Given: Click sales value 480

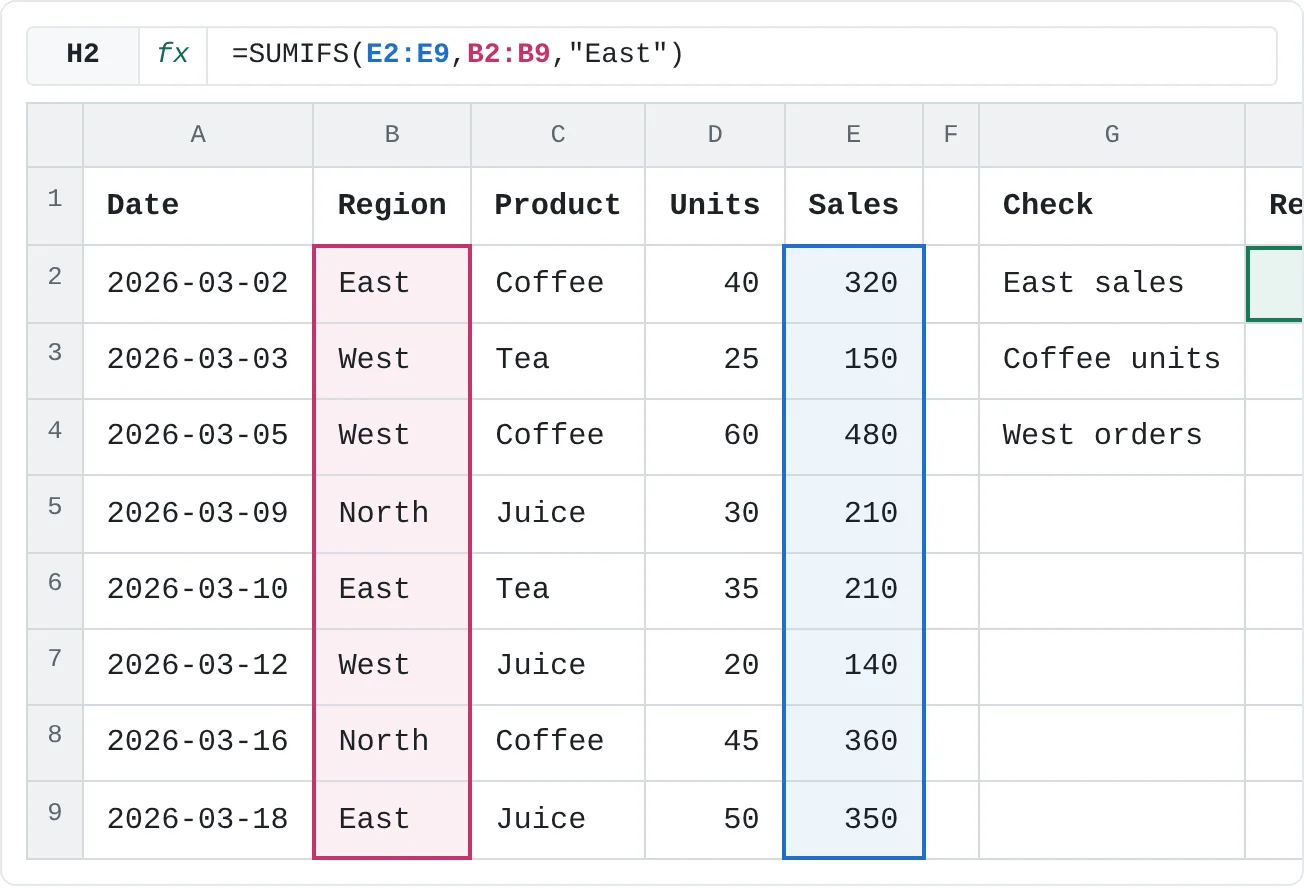Looking at the screenshot, I should coord(854,436).
